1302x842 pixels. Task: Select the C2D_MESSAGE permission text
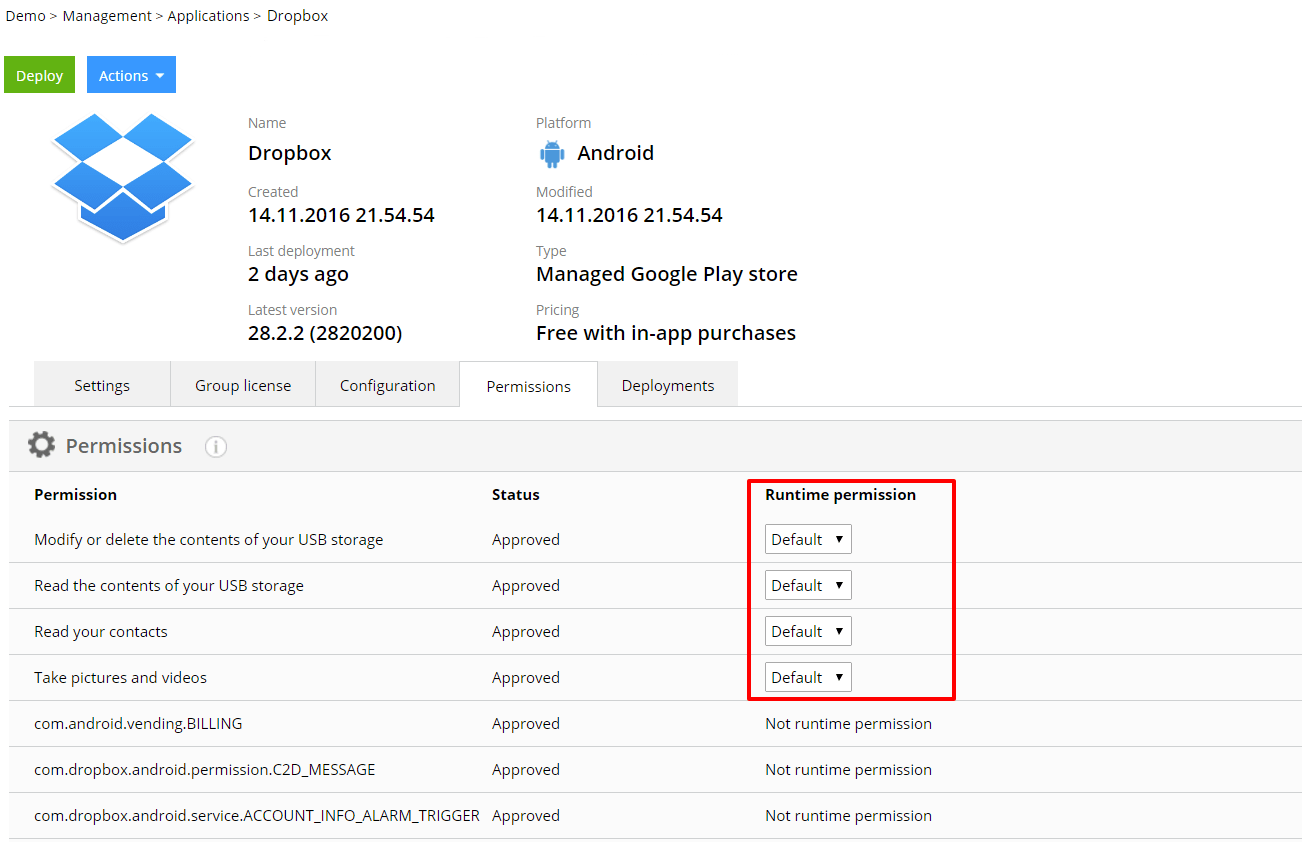(205, 769)
